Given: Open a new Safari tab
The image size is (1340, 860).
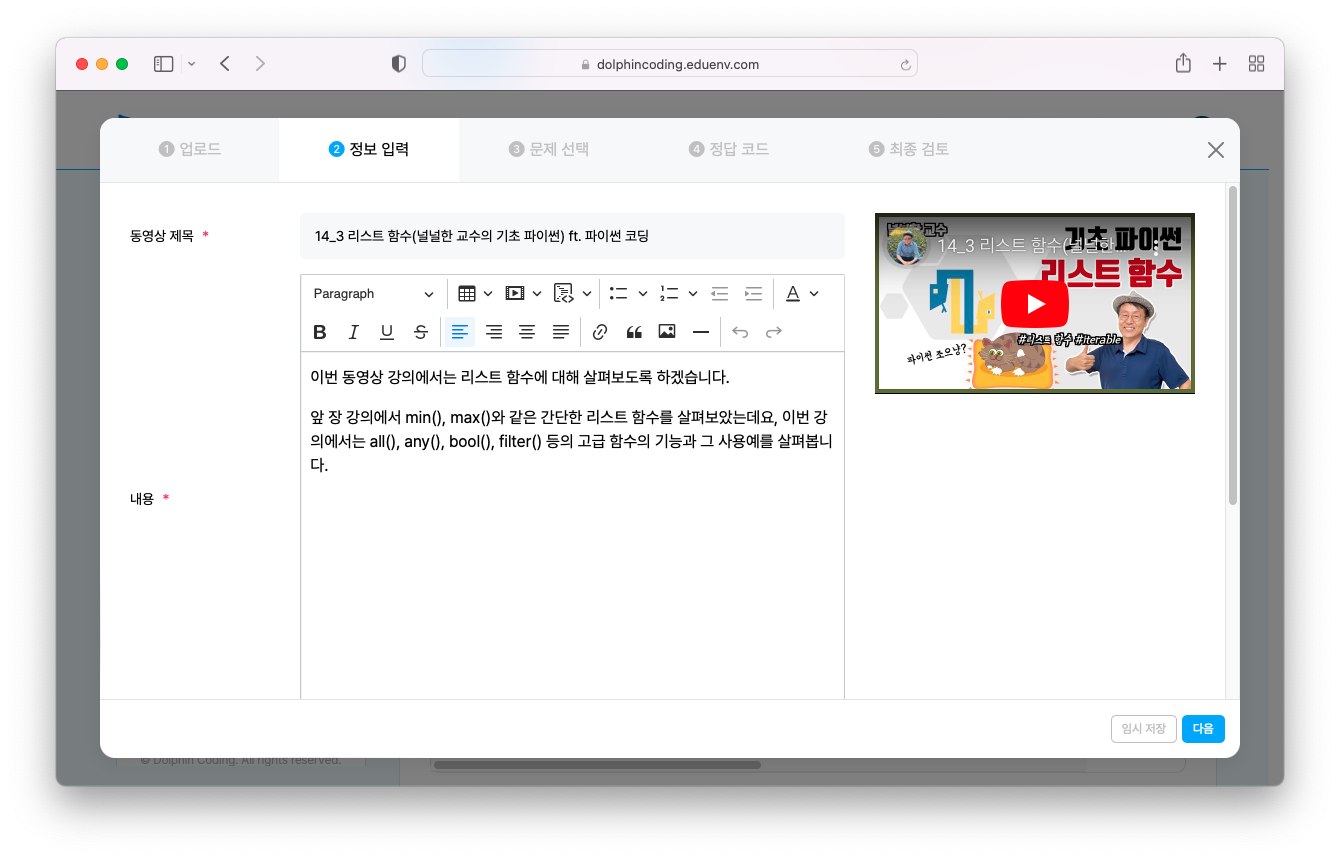Looking at the screenshot, I should 1220,64.
